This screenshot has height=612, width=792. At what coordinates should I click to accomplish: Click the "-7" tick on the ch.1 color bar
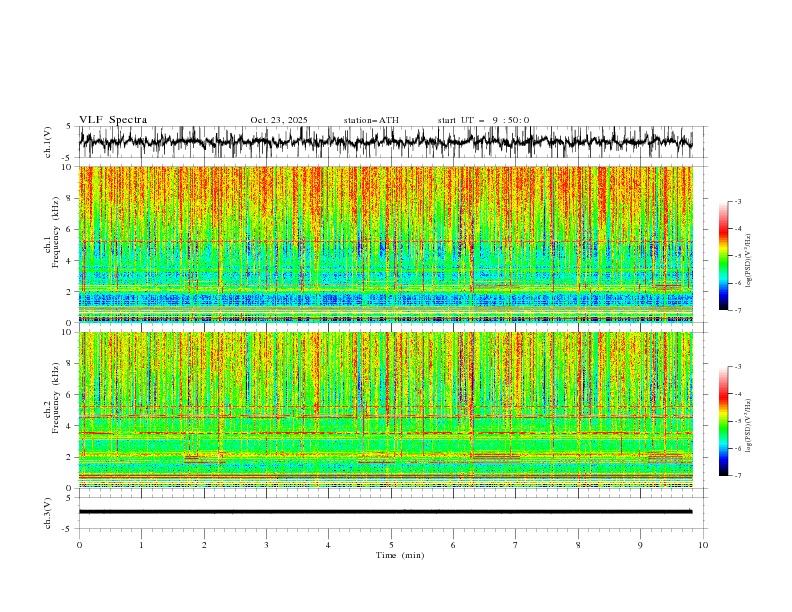click(738, 310)
